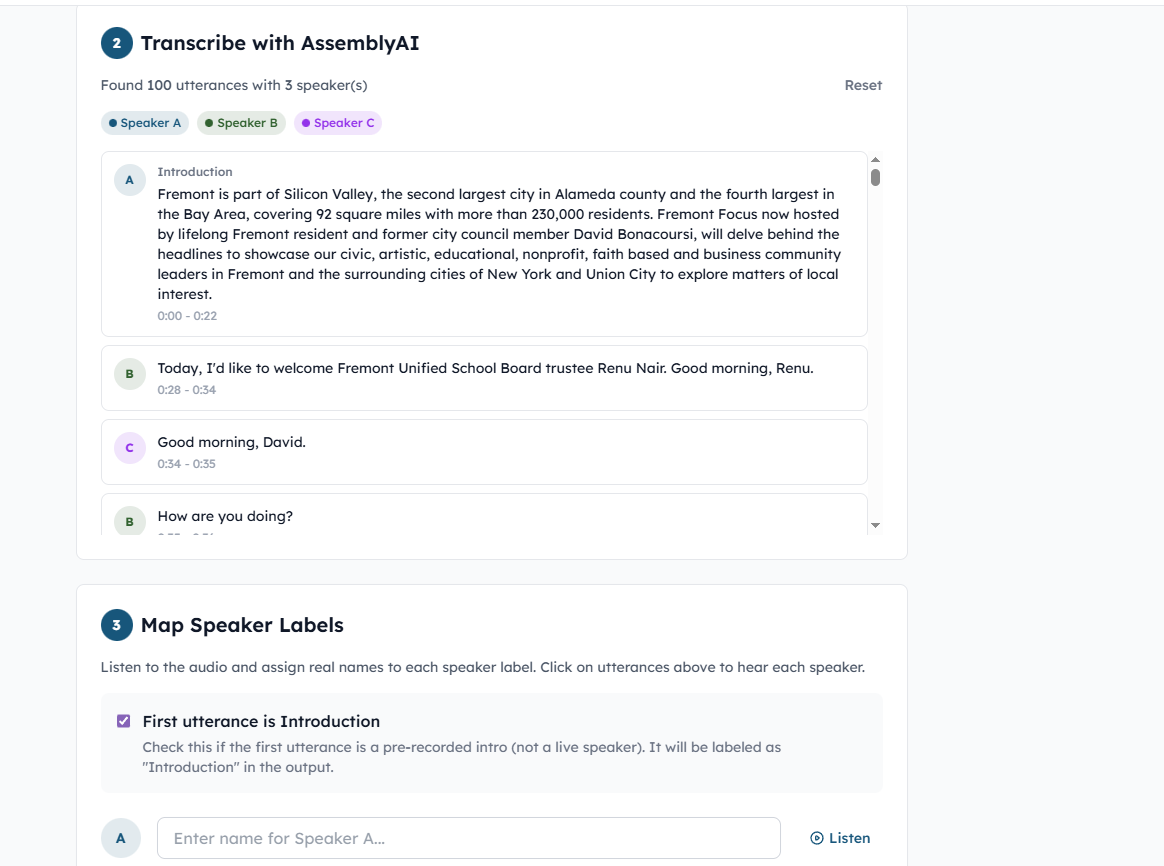This screenshot has width=1164, height=866.
Task: Click the B avatar beside the welcome utterance
Action: tap(129, 375)
